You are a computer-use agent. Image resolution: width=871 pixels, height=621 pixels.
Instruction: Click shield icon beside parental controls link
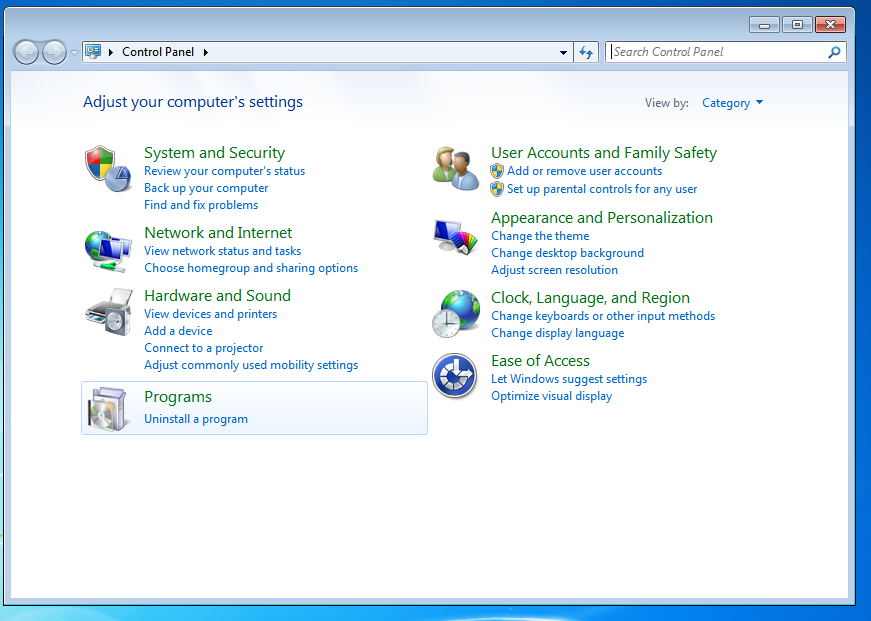497,189
